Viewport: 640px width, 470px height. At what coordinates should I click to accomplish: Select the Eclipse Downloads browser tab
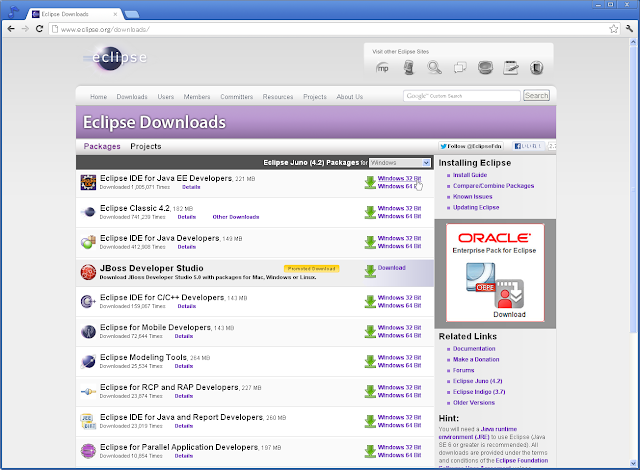coord(73,14)
